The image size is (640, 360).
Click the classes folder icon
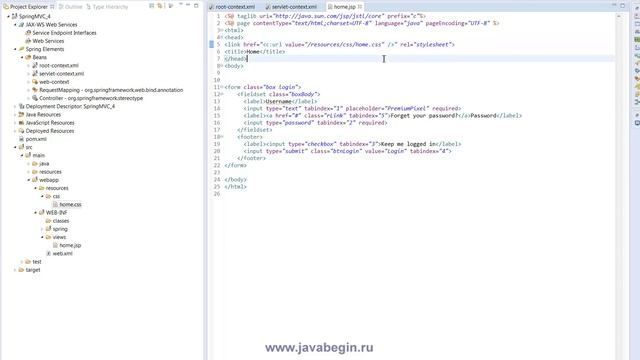click(x=48, y=220)
